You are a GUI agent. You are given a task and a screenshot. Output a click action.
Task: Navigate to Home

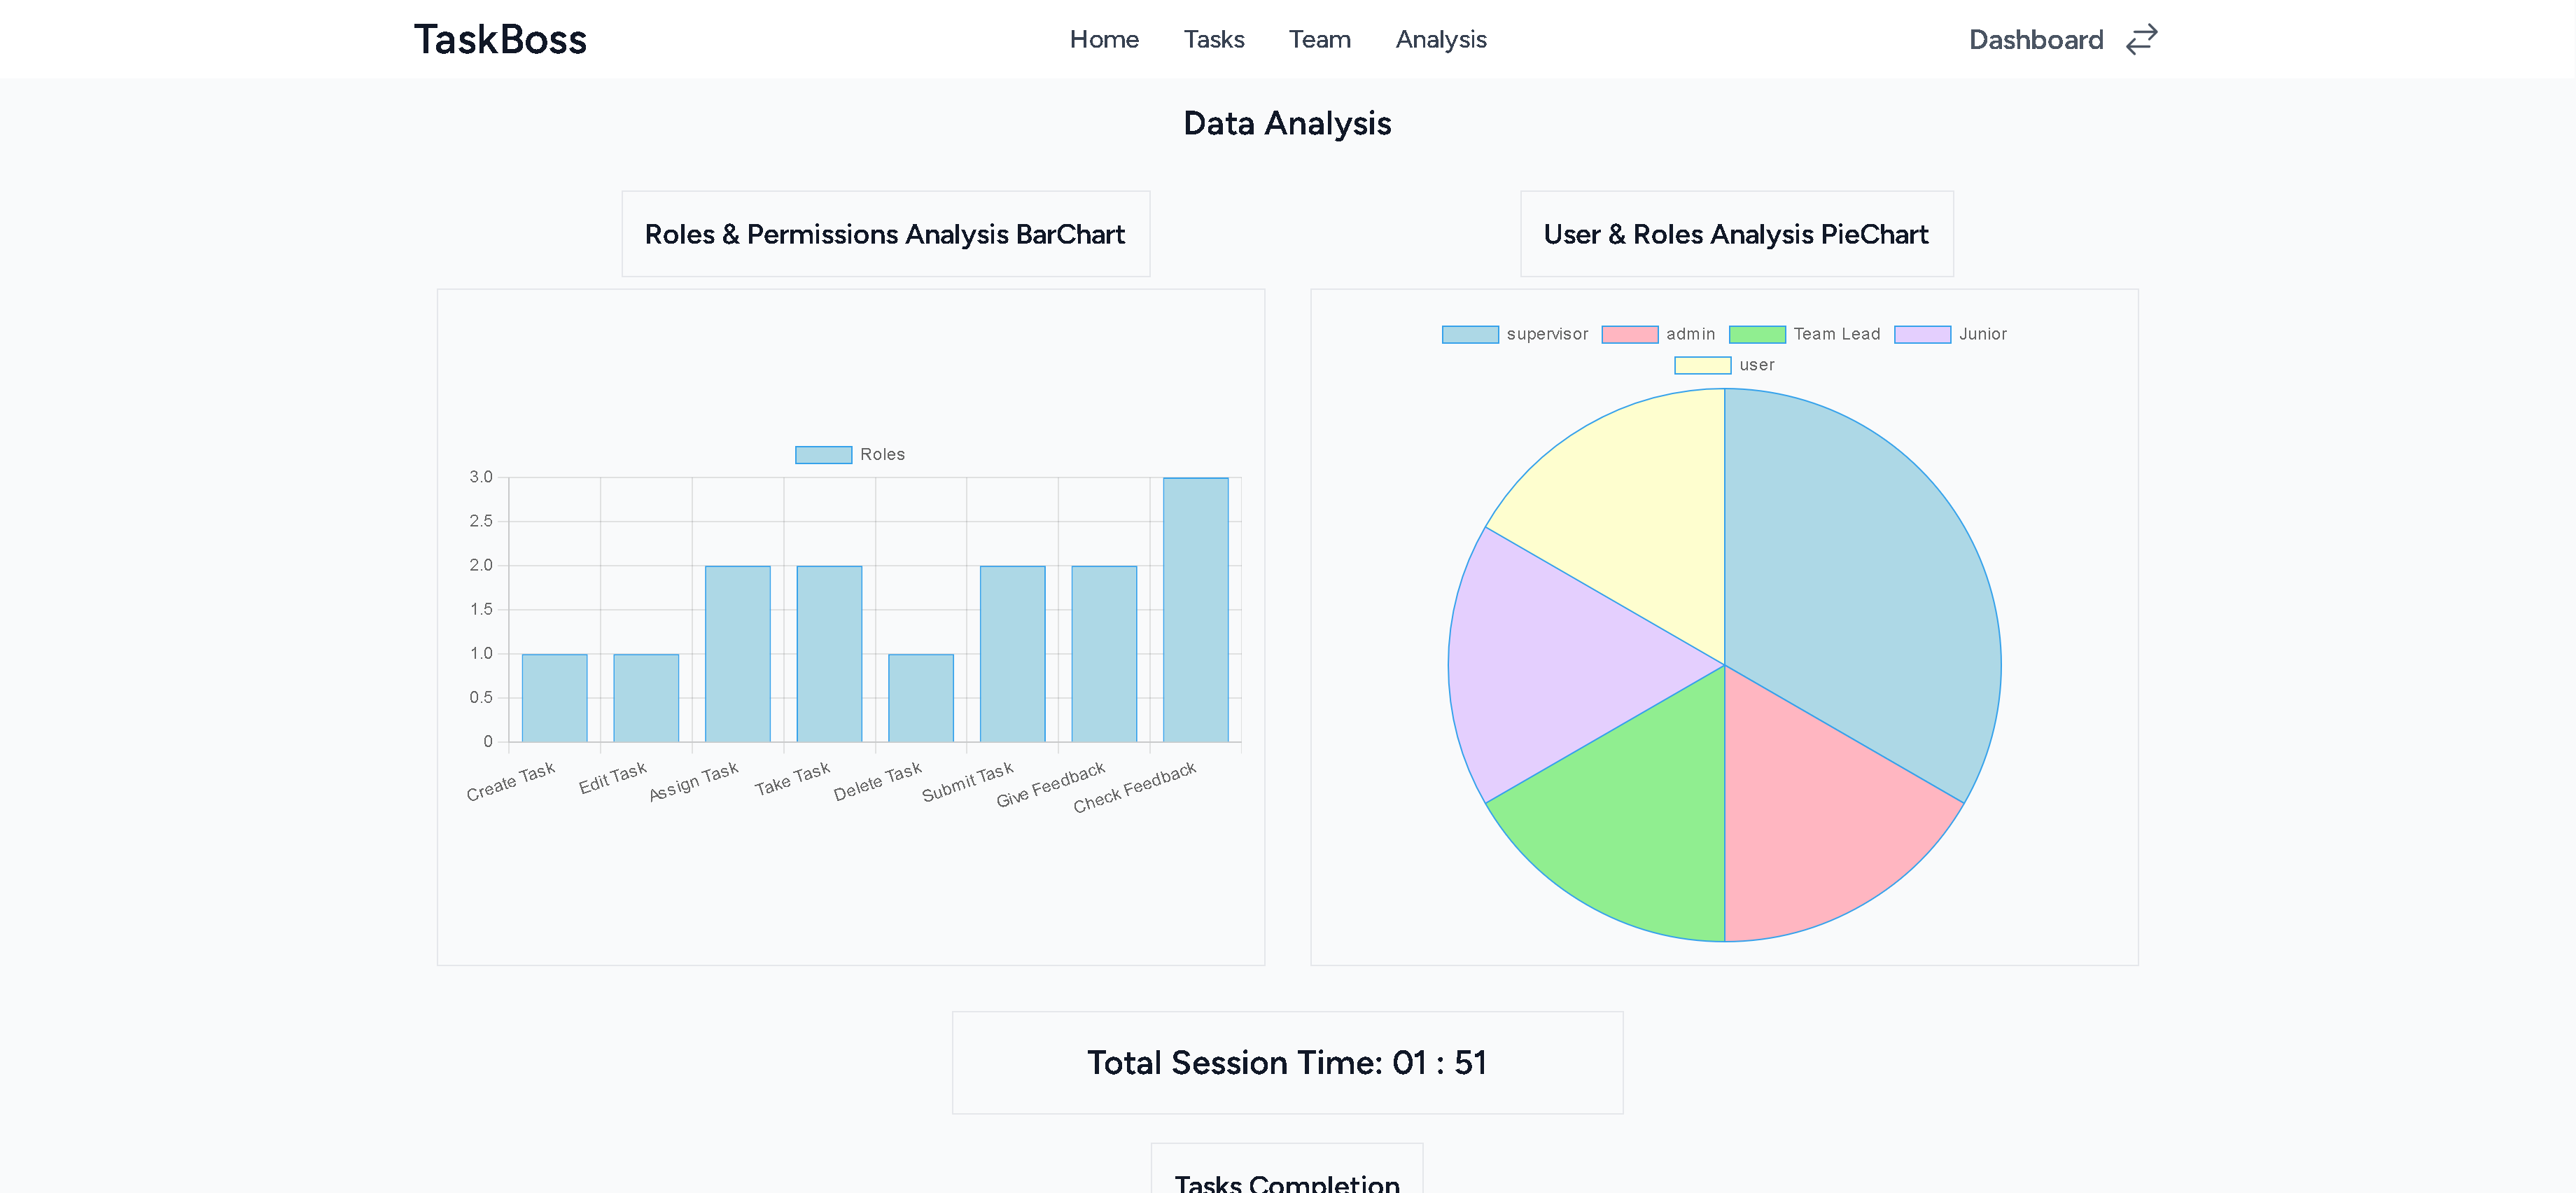(x=1104, y=39)
